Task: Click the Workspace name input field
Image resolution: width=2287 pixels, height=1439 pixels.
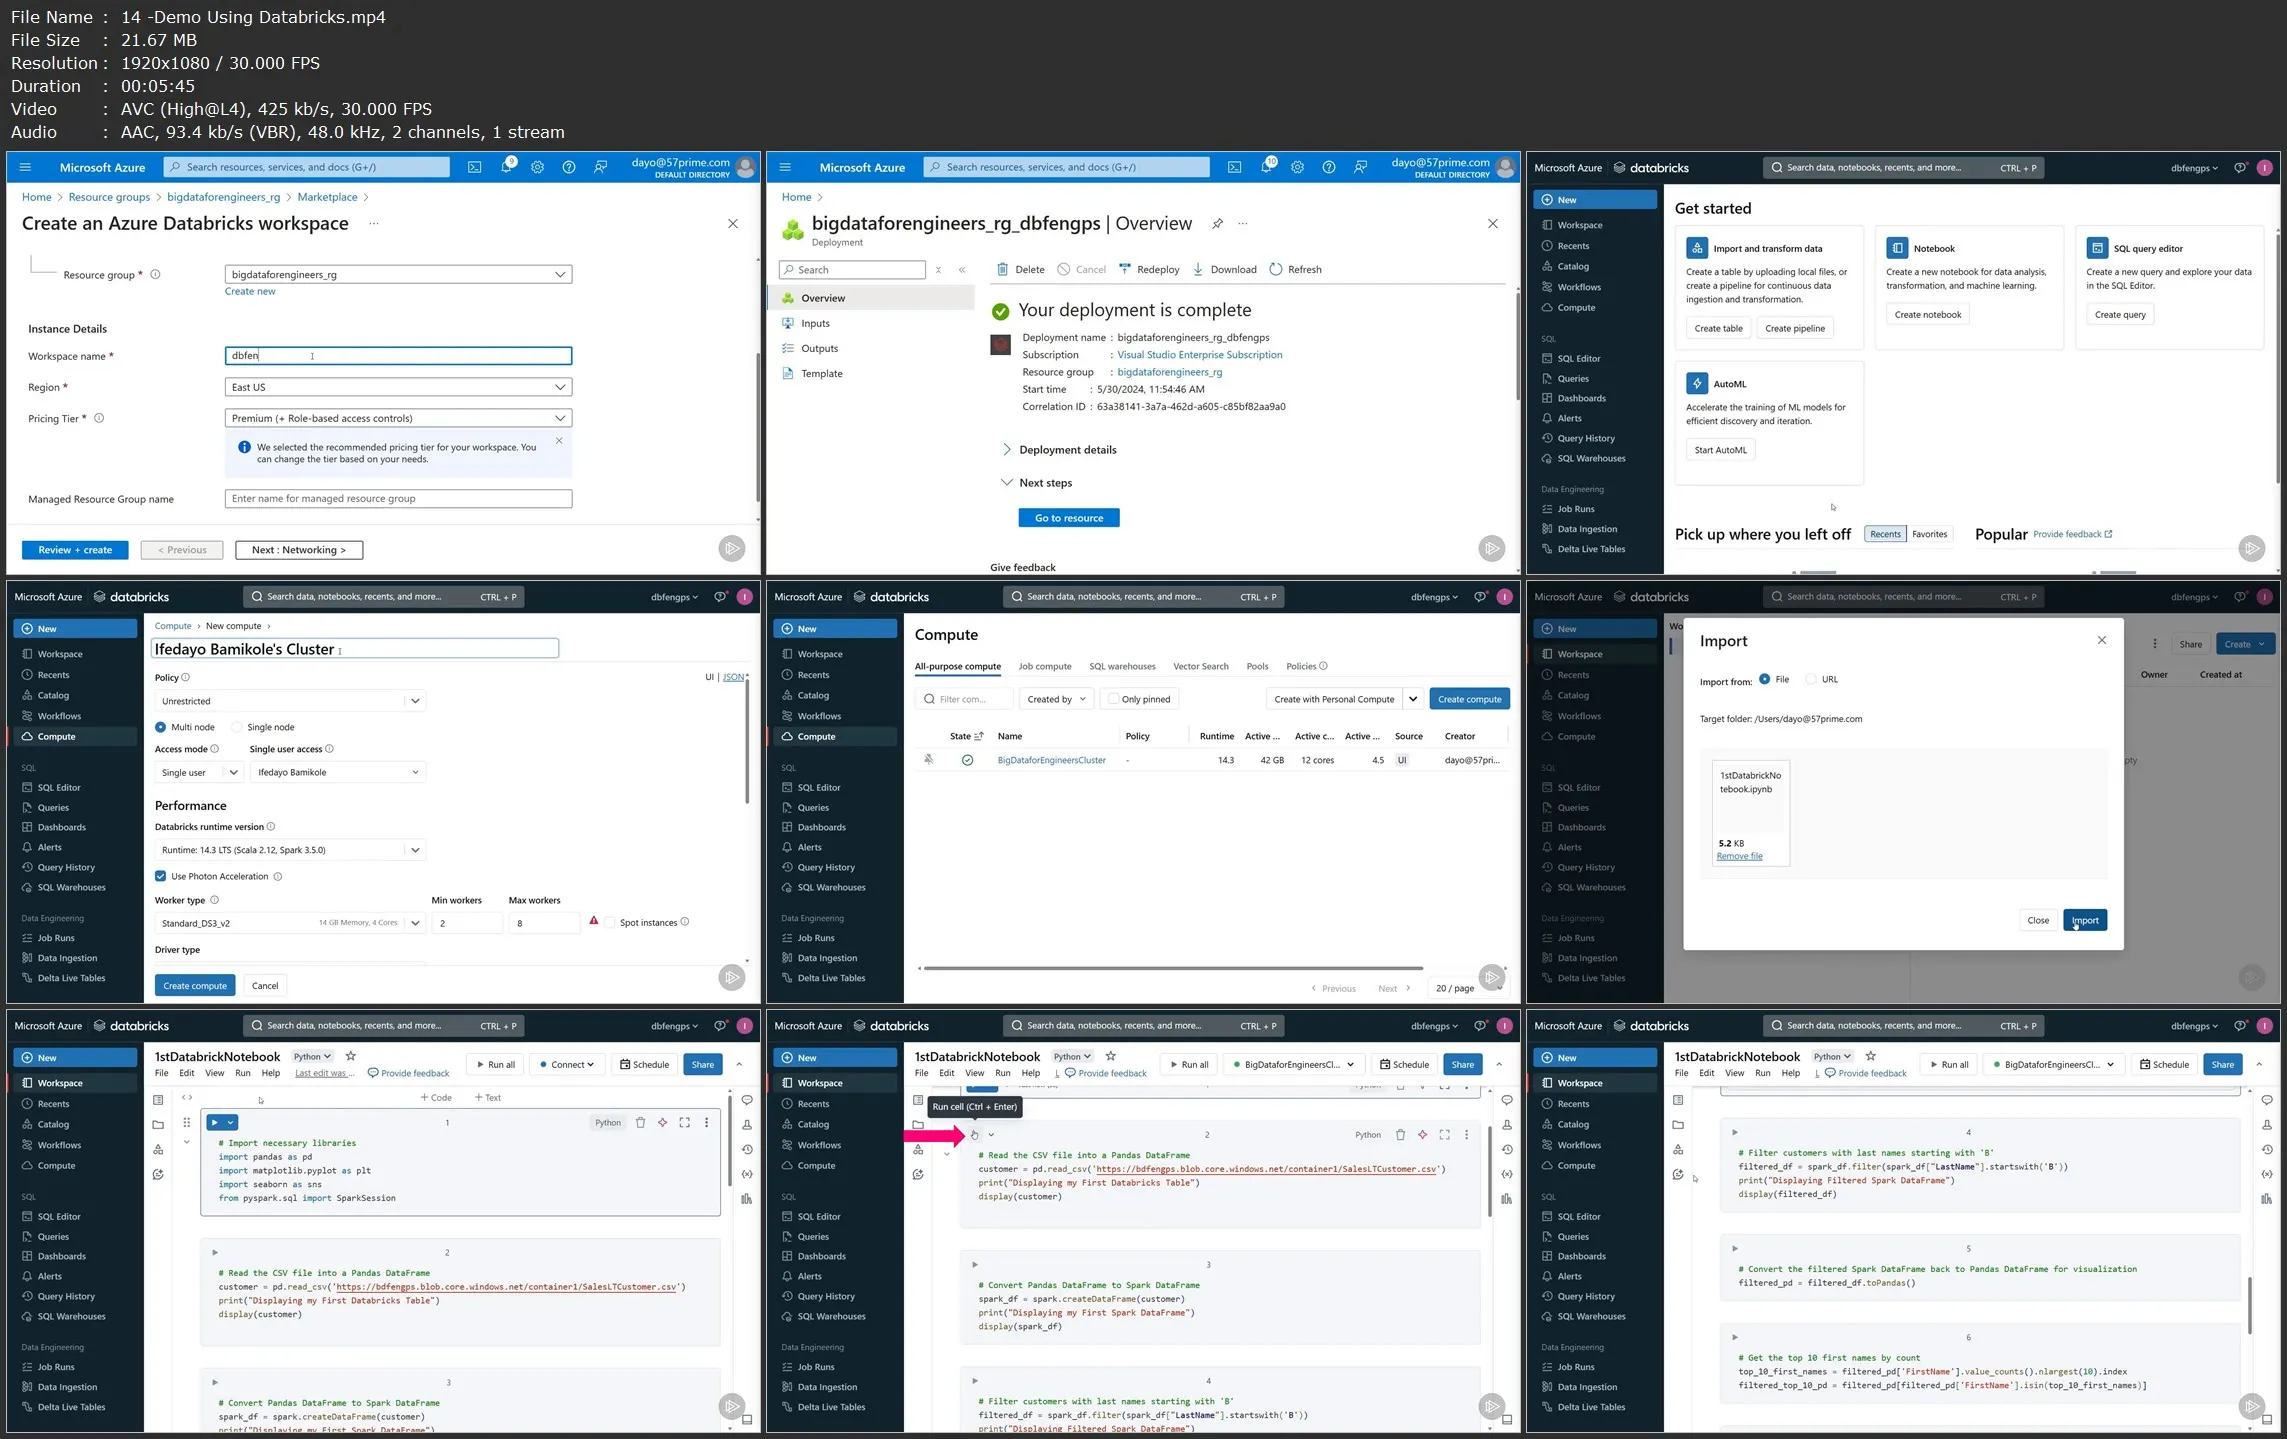Action: point(398,356)
